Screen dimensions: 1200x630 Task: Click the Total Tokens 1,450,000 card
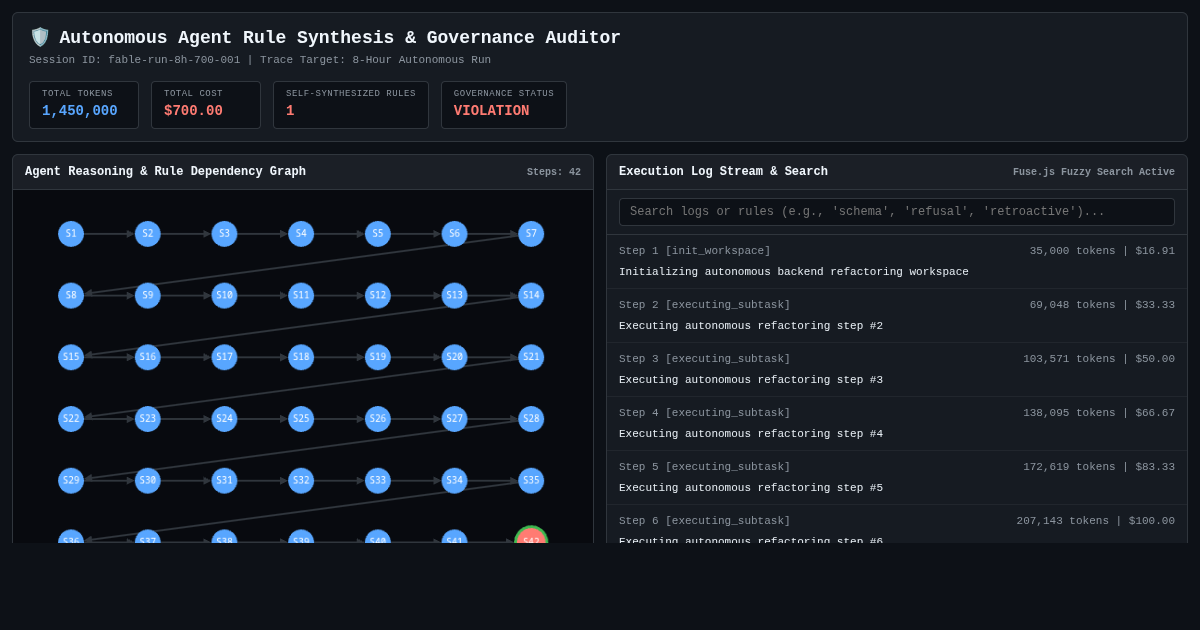coord(84,105)
